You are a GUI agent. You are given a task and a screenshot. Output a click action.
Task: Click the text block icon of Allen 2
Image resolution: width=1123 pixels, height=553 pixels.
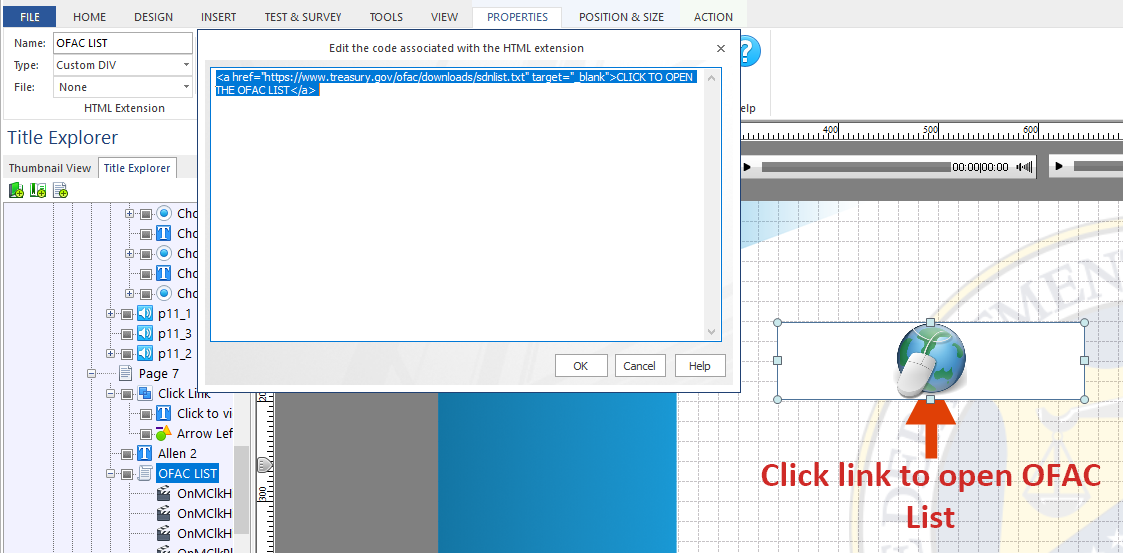[x=145, y=453]
